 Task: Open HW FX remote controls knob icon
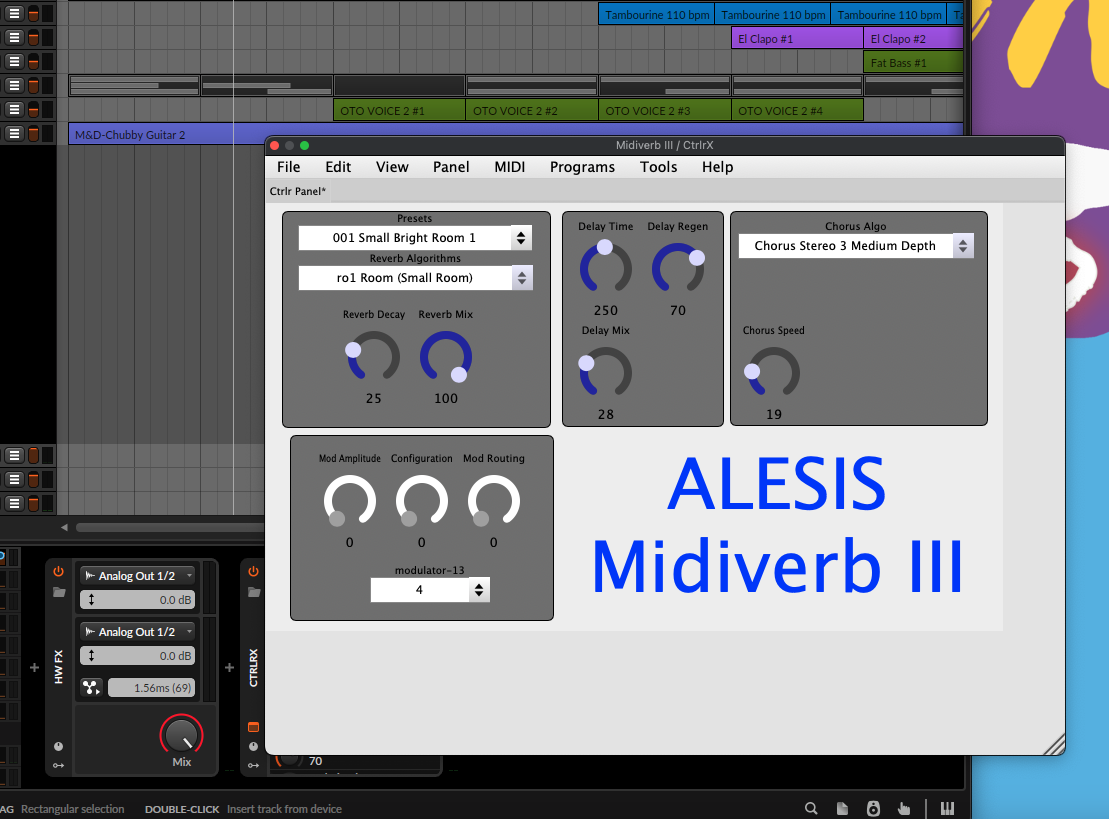(59, 746)
